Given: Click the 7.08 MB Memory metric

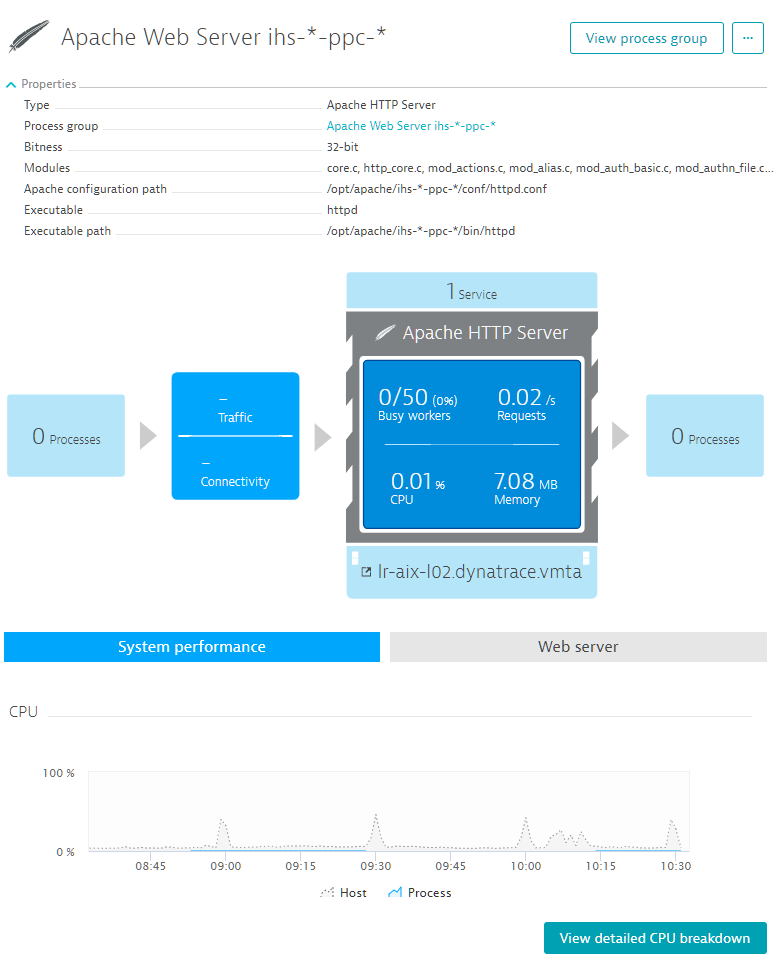Looking at the screenshot, I should click(526, 488).
